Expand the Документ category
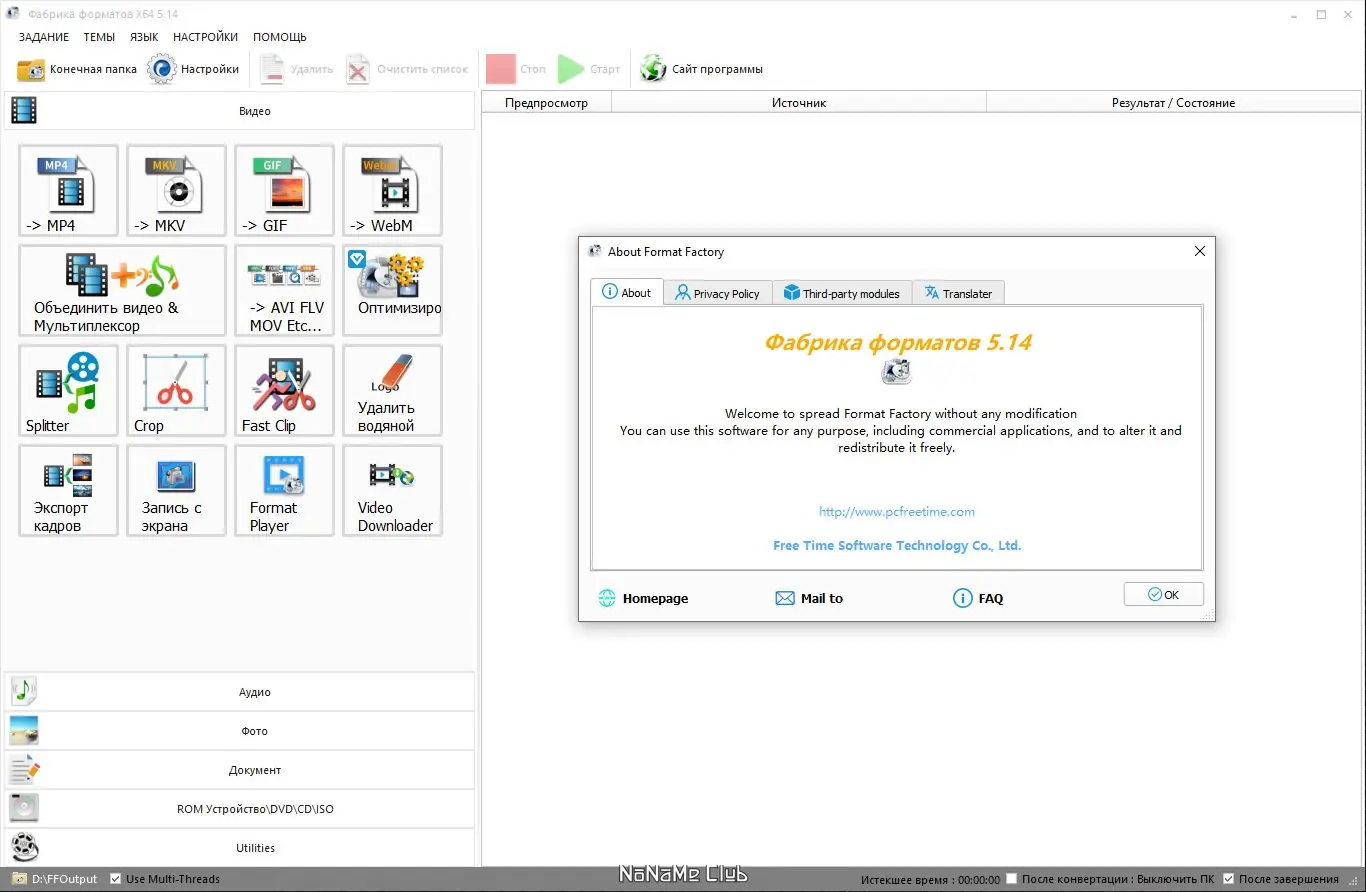 [x=239, y=770]
